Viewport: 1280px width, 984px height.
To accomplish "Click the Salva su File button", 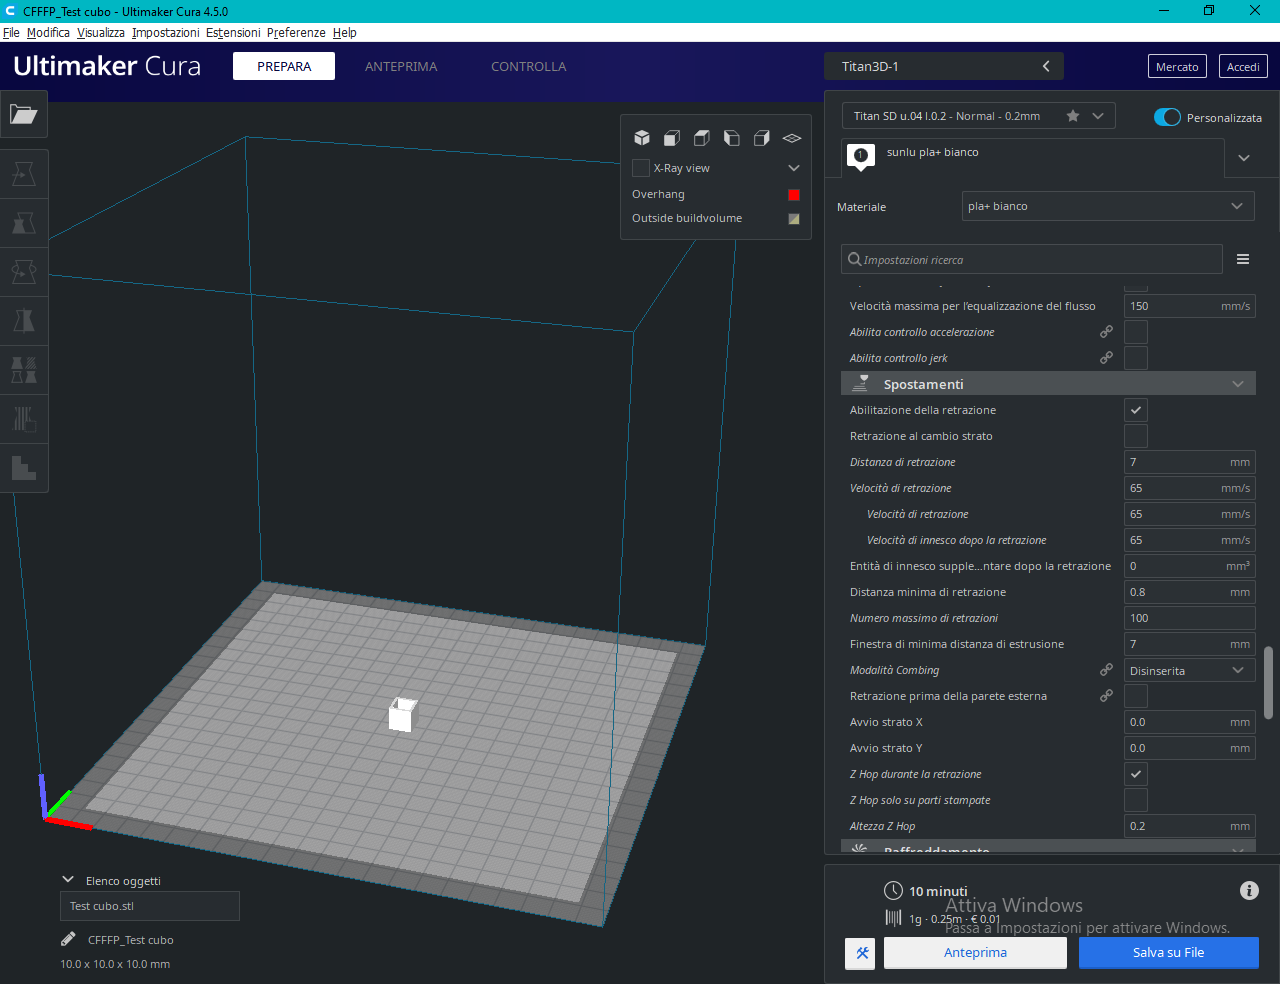I will [1168, 952].
